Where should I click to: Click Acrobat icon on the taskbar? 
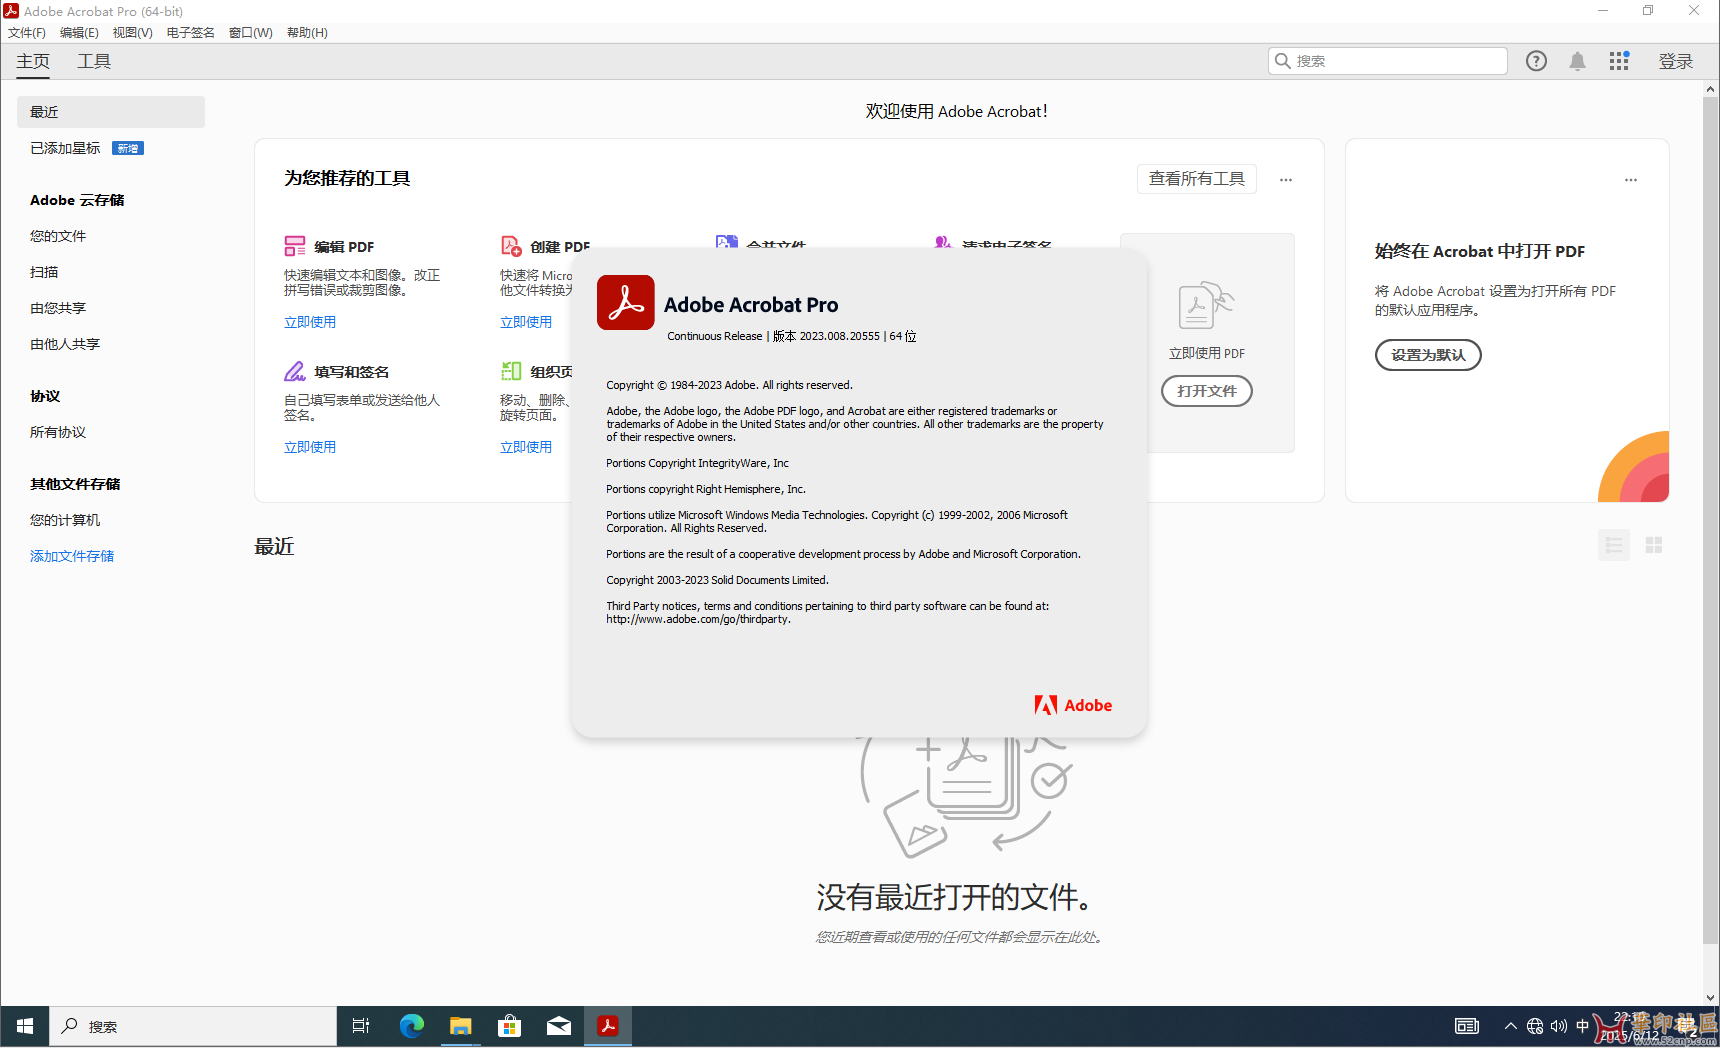[x=607, y=1026]
